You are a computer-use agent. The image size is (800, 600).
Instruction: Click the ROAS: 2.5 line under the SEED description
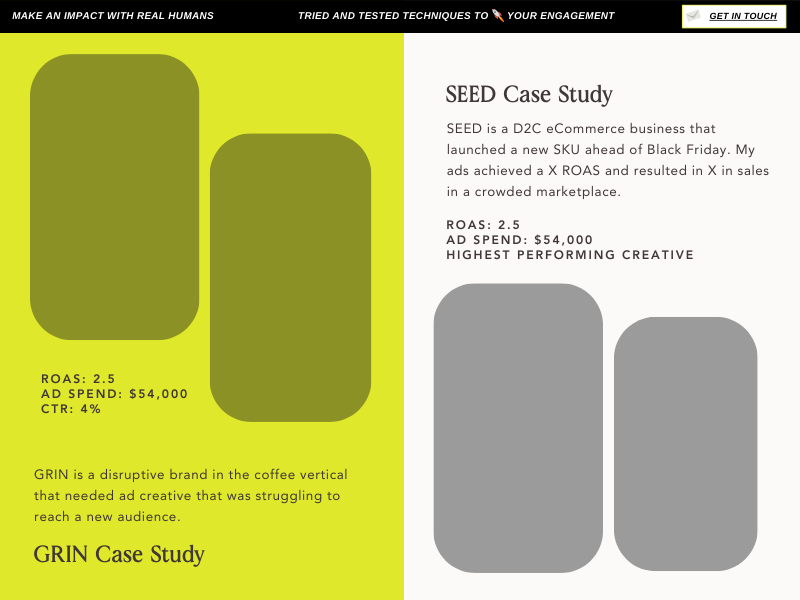pos(483,224)
